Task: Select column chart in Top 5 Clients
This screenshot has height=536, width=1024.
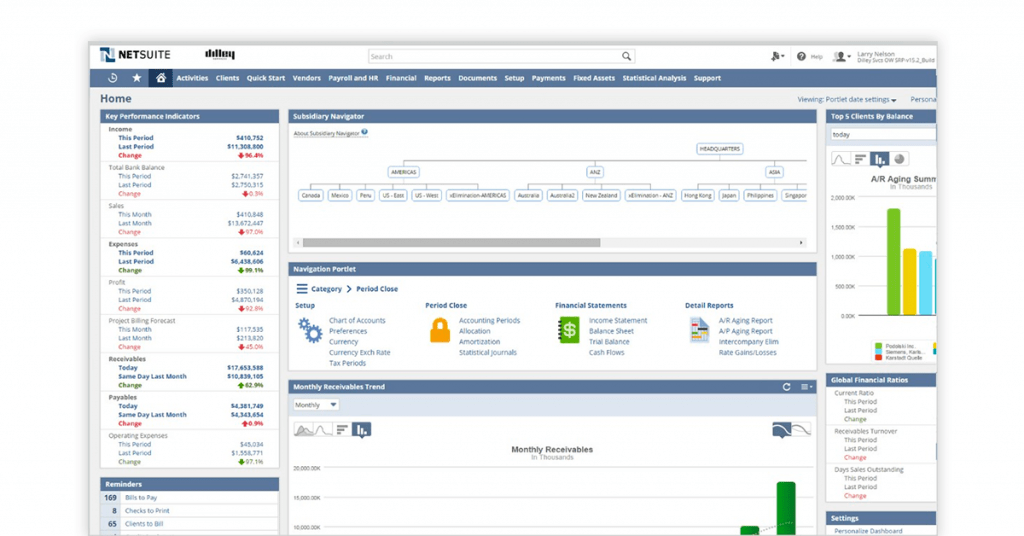Action: [880, 159]
